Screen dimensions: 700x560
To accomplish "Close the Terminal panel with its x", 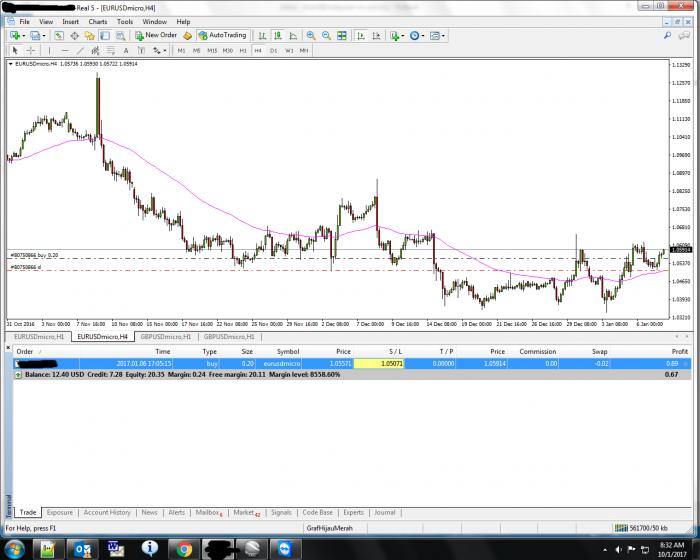I will (8, 347).
